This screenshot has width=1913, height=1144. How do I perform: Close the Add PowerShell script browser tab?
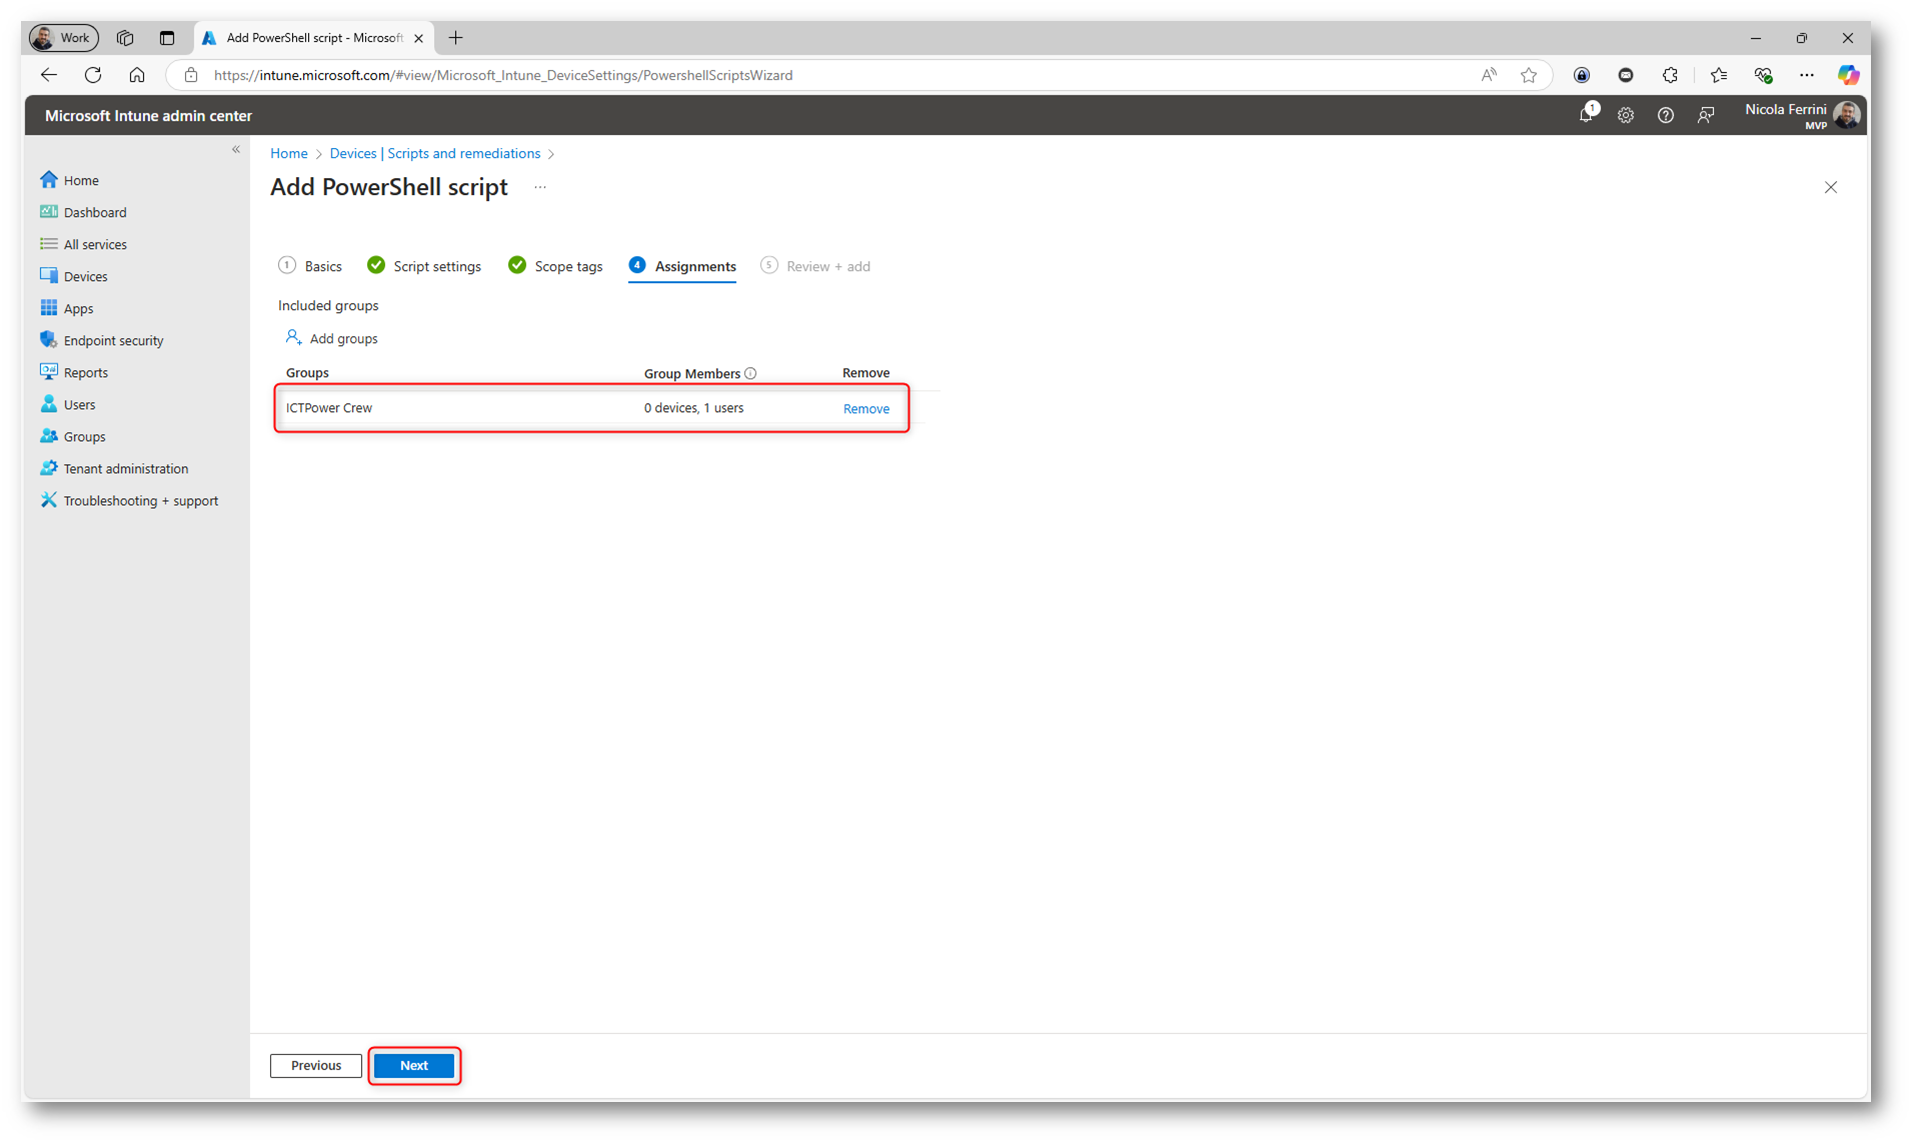(419, 38)
